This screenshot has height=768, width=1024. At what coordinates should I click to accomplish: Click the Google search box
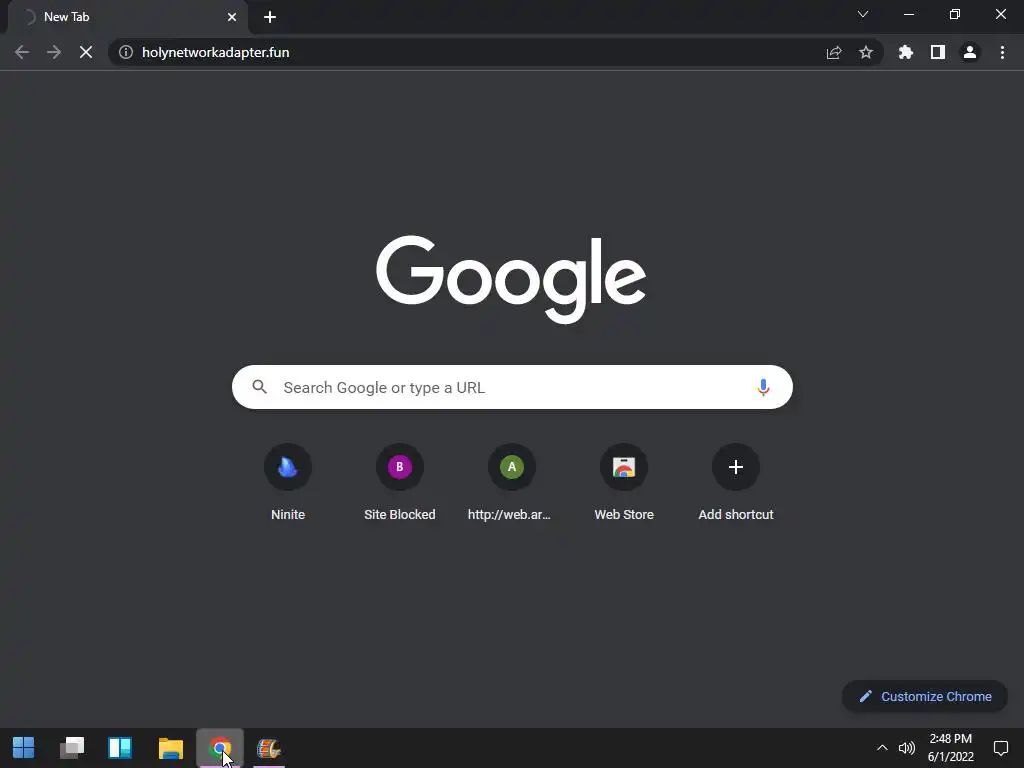512,387
